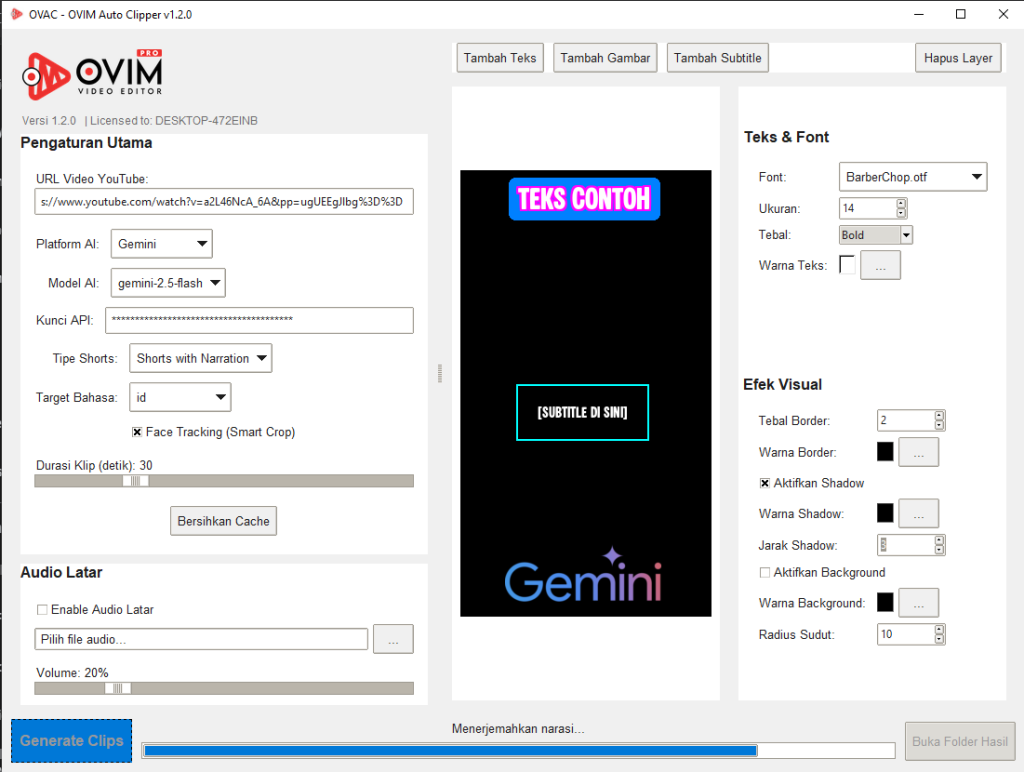This screenshot has height=772, width=1024.
Task: Click the app icon in title bar
Action: point(16,15)
